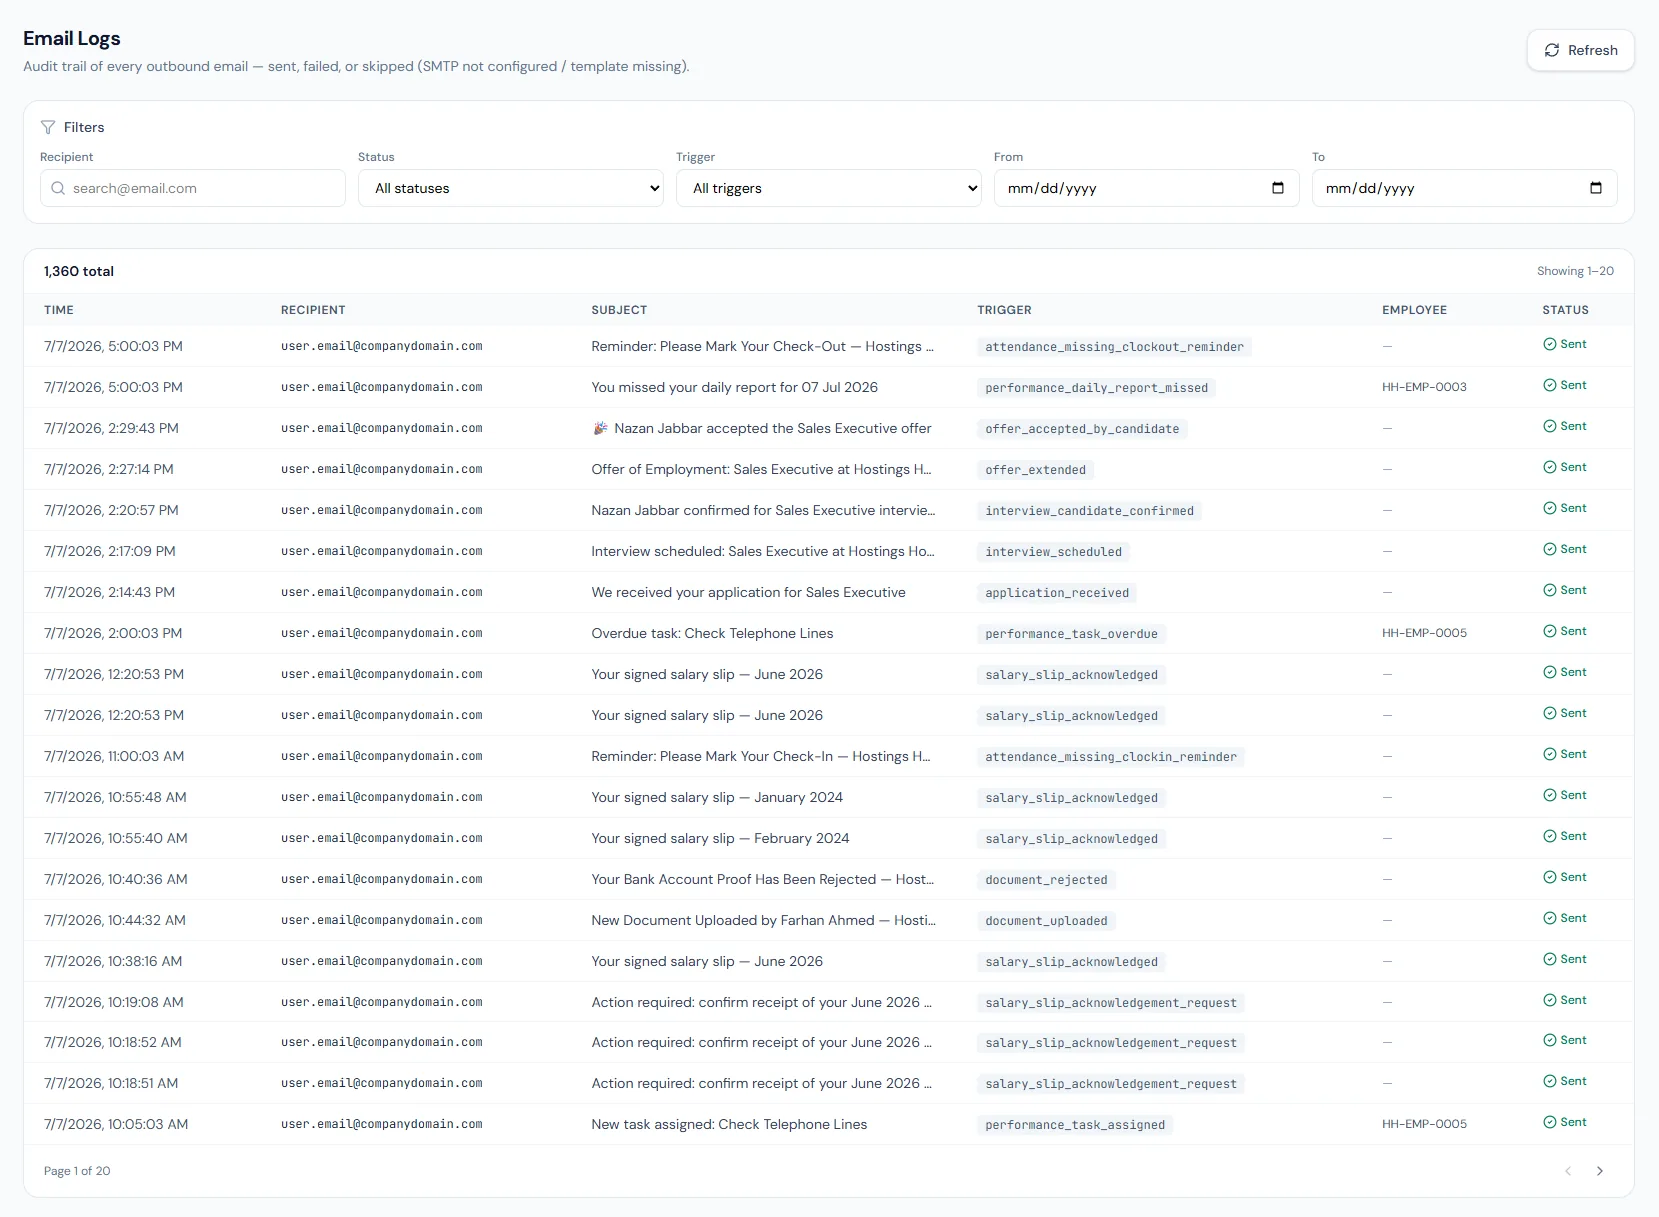Click the Email Logs page heading
1659x1217 pixels.
pos(72,38)
